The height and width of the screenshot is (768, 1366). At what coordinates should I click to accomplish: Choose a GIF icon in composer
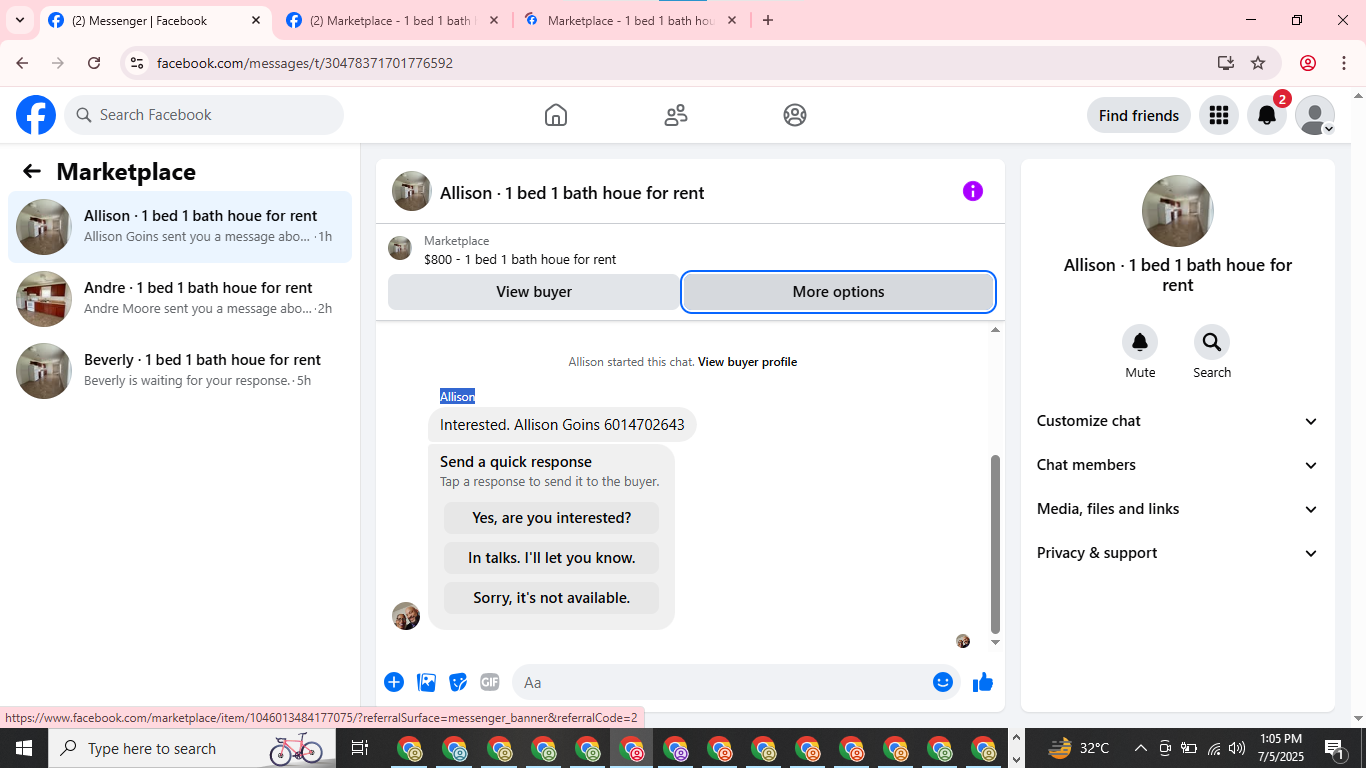tap(490, 682)
